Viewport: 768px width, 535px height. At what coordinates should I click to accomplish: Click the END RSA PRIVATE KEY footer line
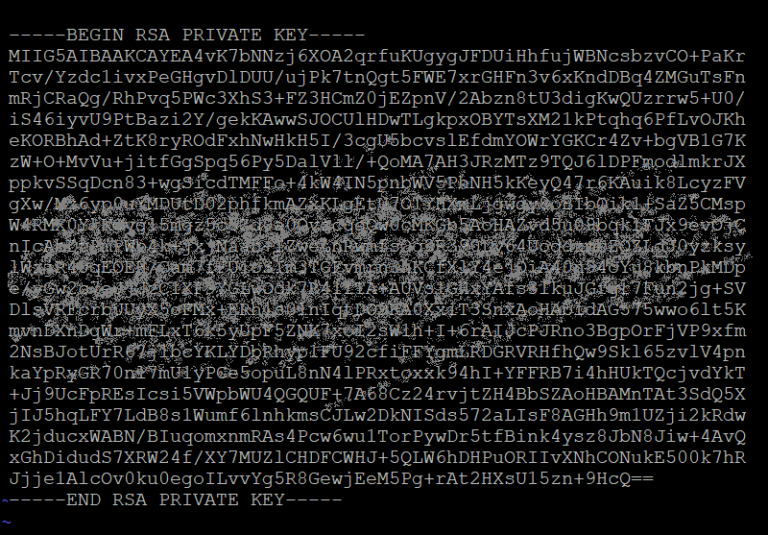point(175,500)
